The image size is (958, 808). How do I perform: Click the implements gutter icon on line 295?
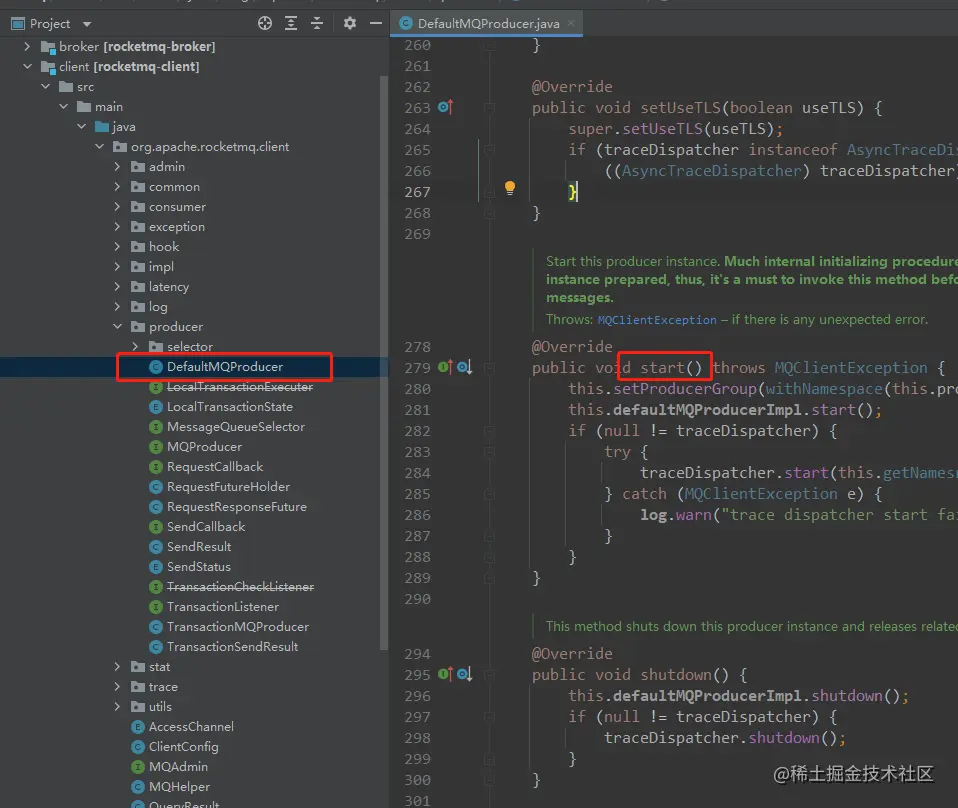coord(445,674)
